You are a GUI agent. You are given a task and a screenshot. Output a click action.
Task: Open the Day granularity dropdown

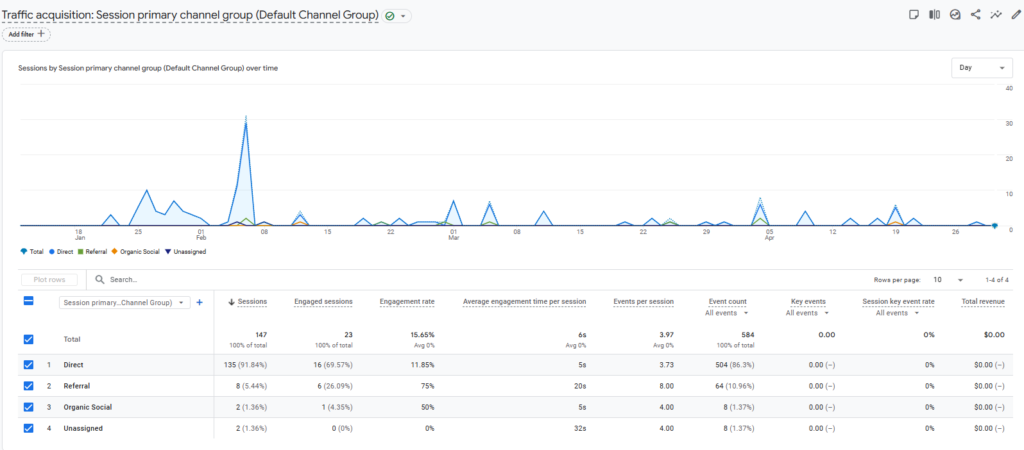coord(982,67)
